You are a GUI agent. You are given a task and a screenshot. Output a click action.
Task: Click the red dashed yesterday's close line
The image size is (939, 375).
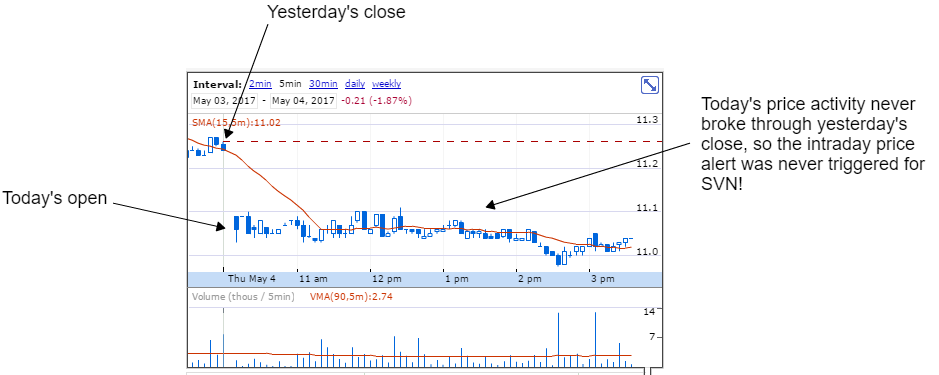(x=443, y=142)
